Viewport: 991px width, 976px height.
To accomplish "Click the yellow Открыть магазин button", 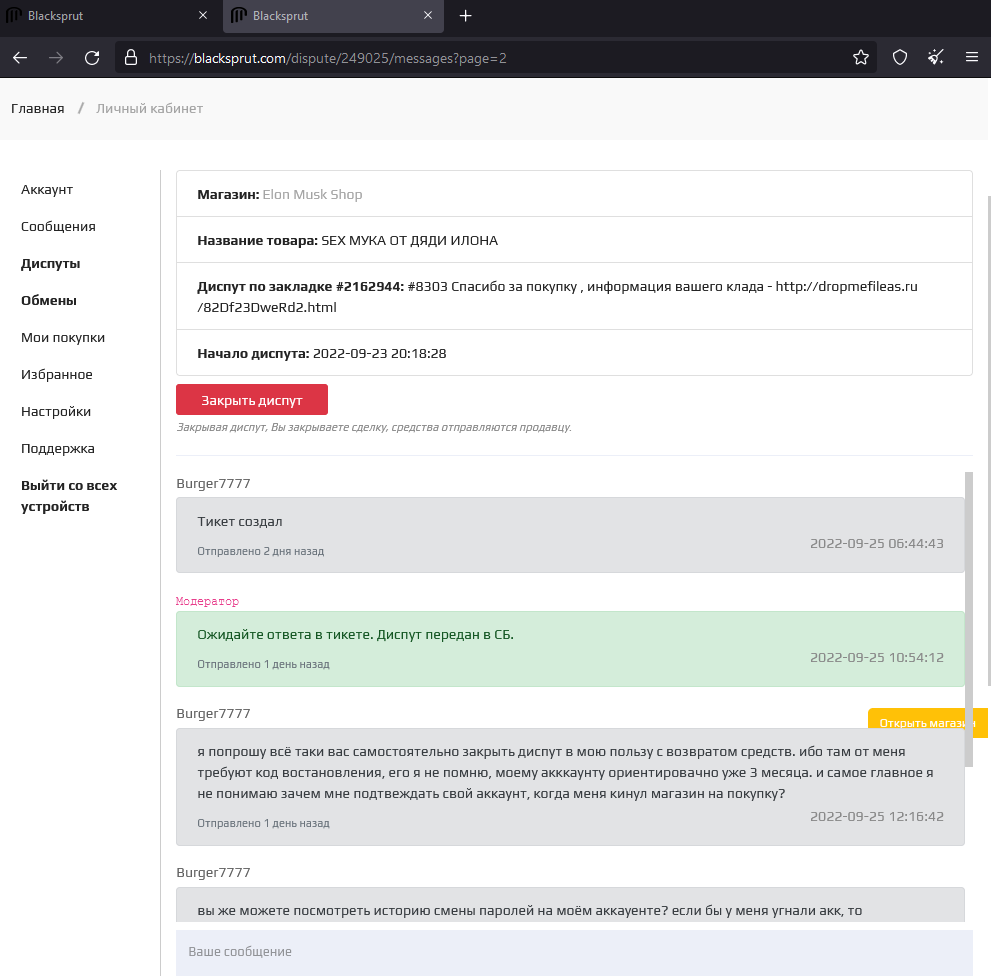I will point(927,723).
